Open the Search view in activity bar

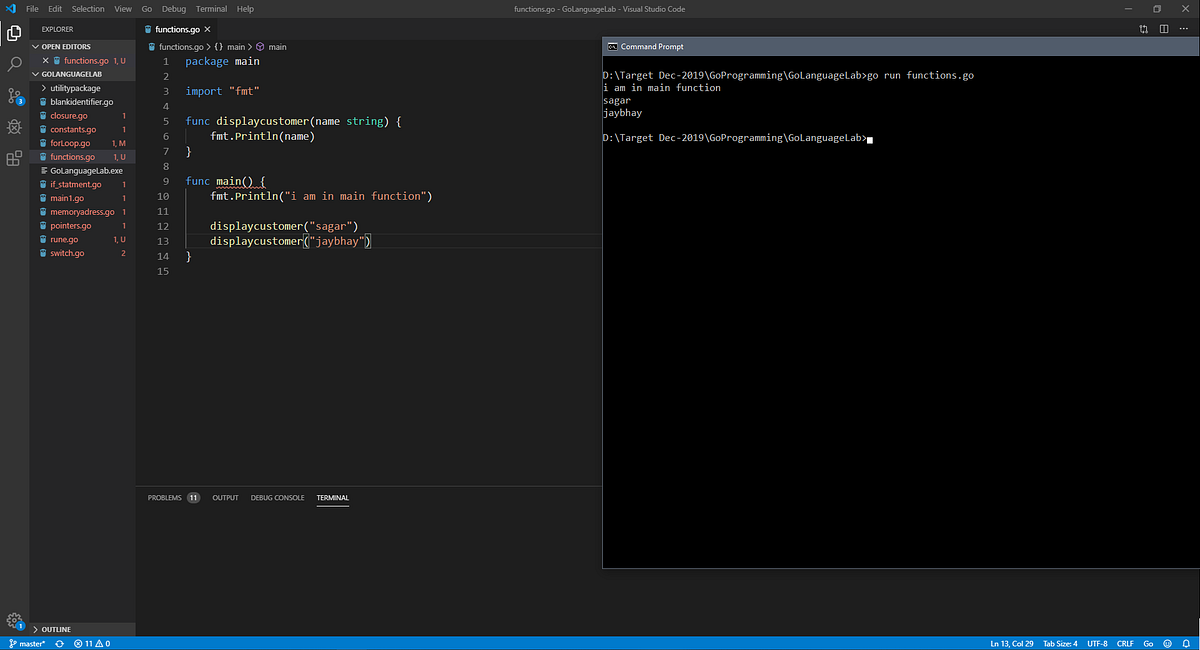14,64
